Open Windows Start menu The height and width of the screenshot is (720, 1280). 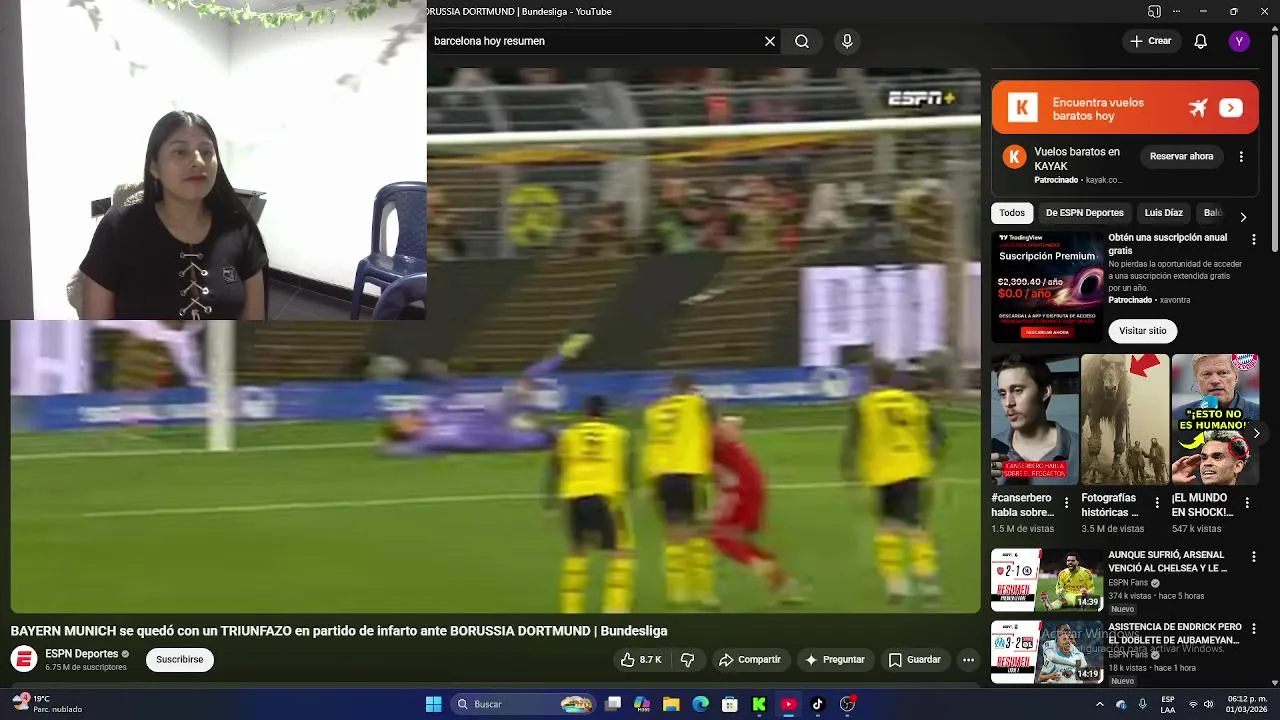(434, 704)
